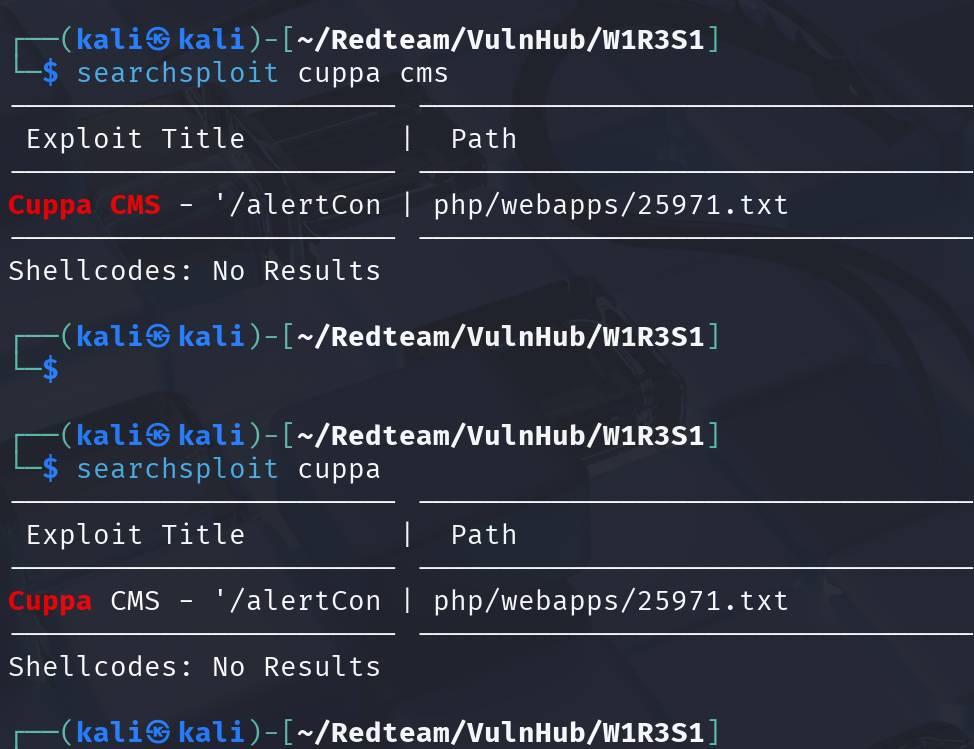
Task: Click the 'php/webapps/25971.txt' path in the first table
Action: [x=611, y=205]
